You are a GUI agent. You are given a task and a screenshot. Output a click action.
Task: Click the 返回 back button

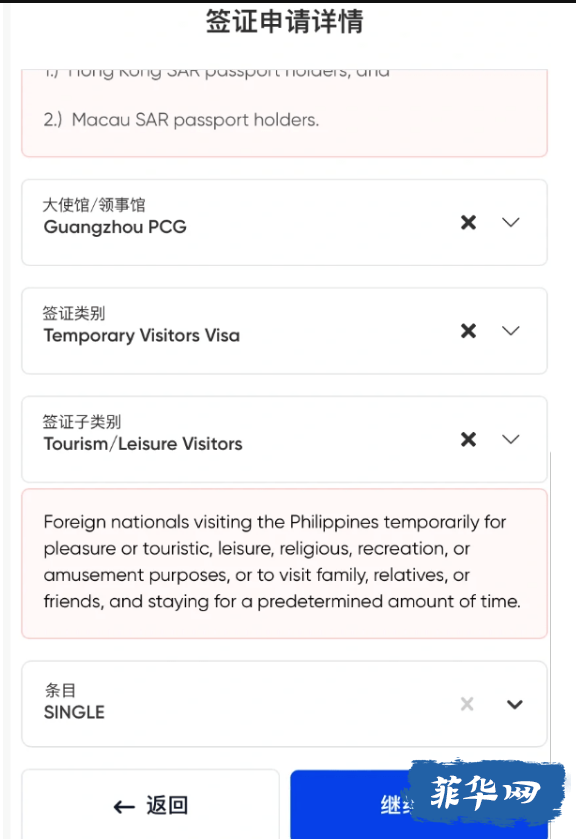[150, 804]
